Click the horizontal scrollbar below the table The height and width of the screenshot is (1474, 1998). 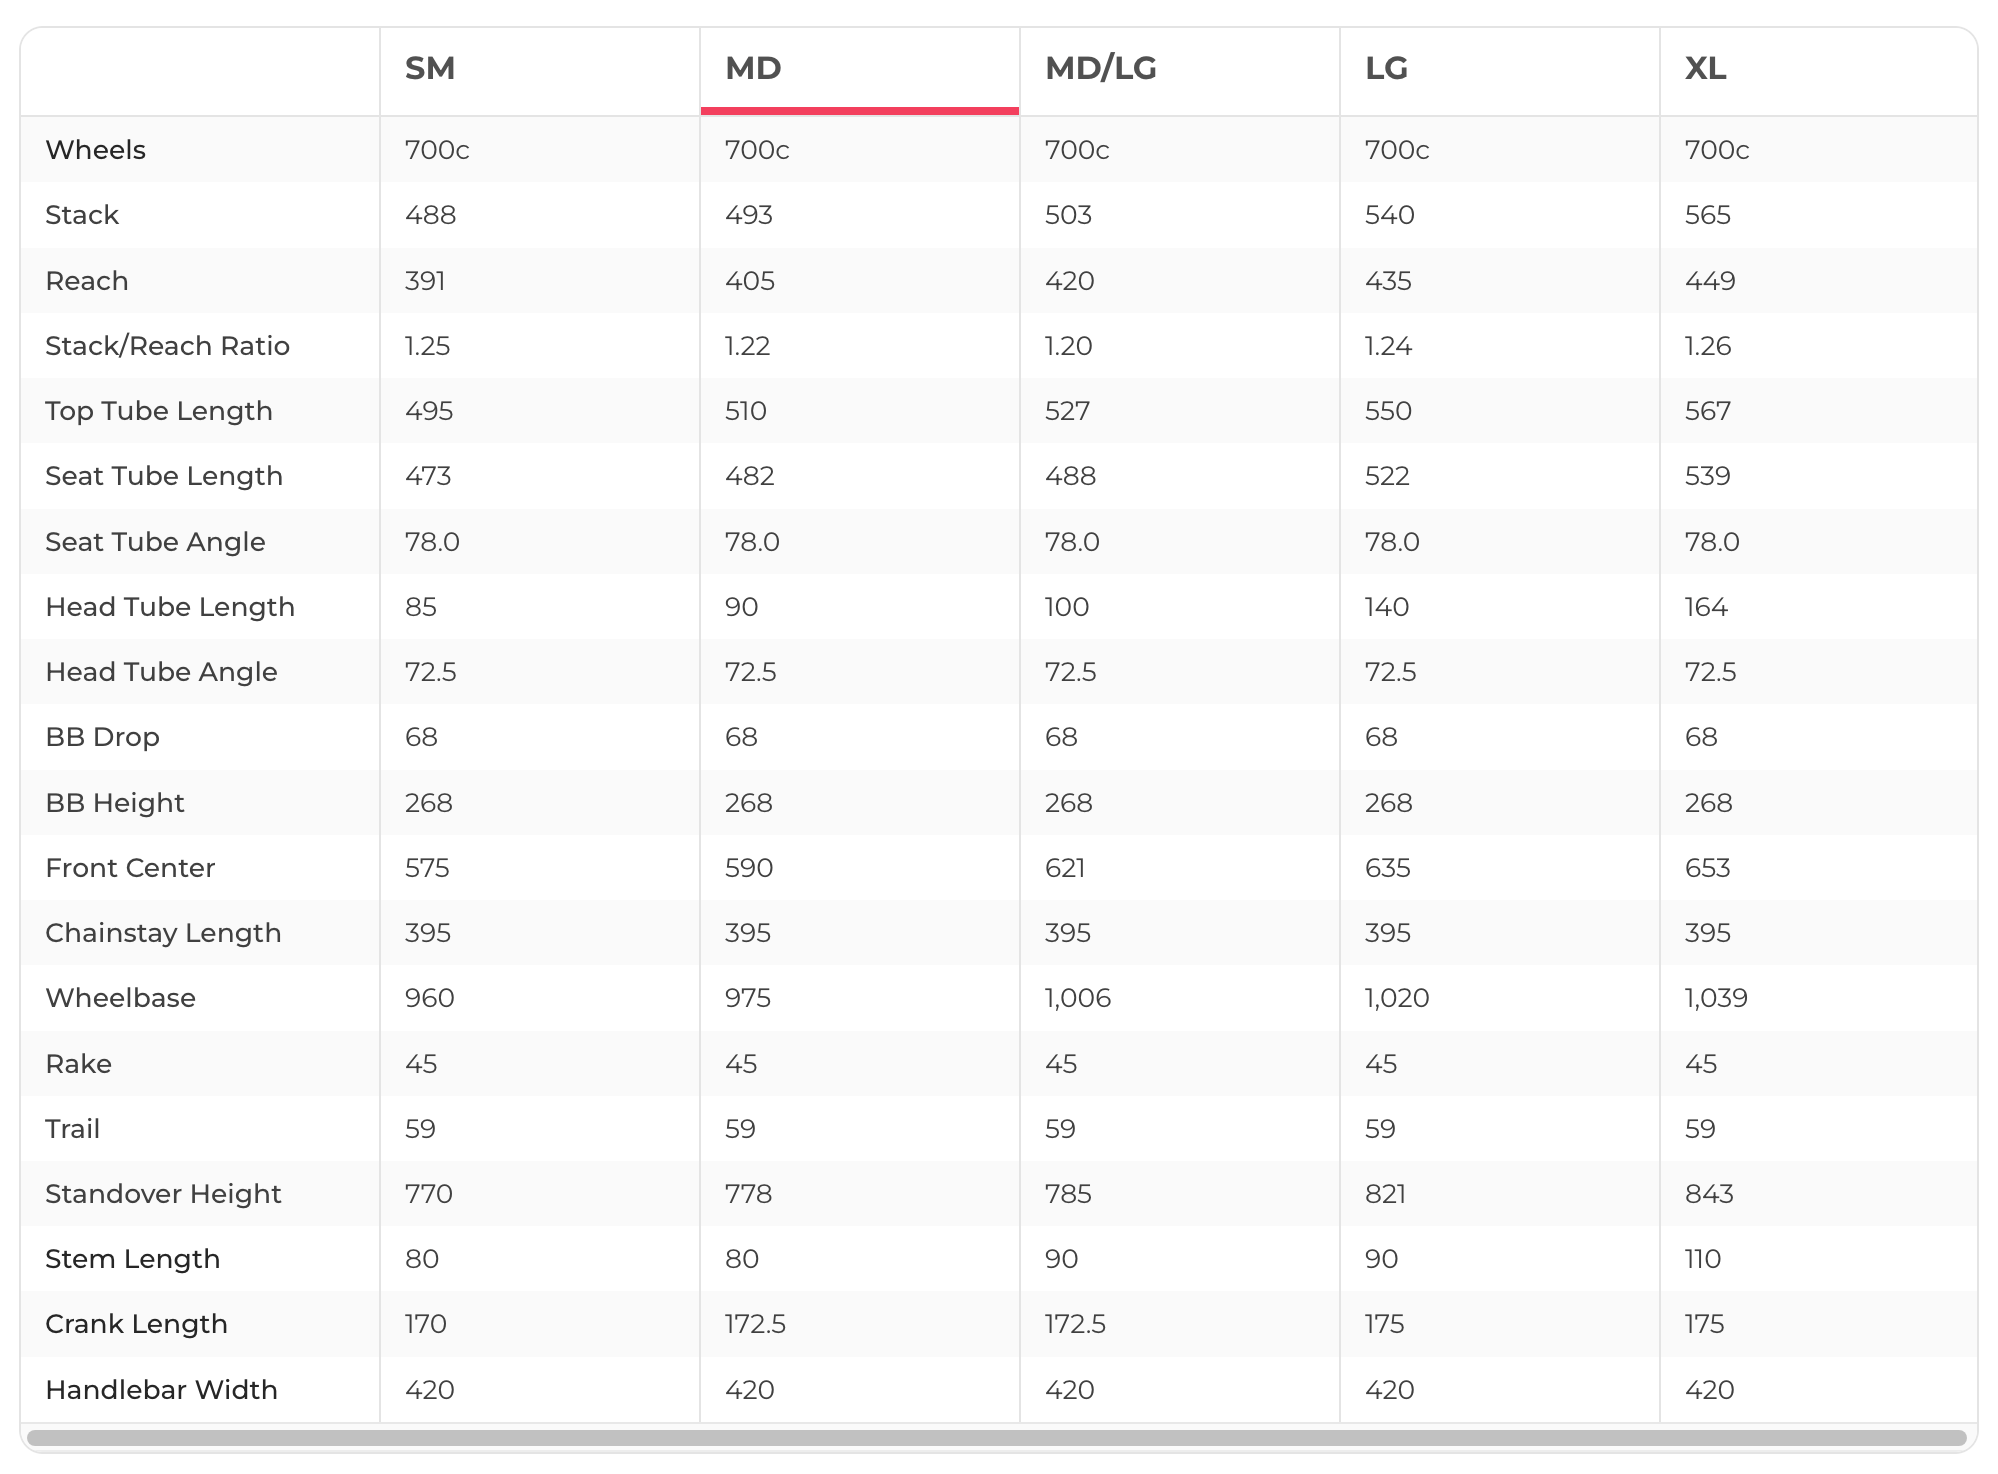996,1438
